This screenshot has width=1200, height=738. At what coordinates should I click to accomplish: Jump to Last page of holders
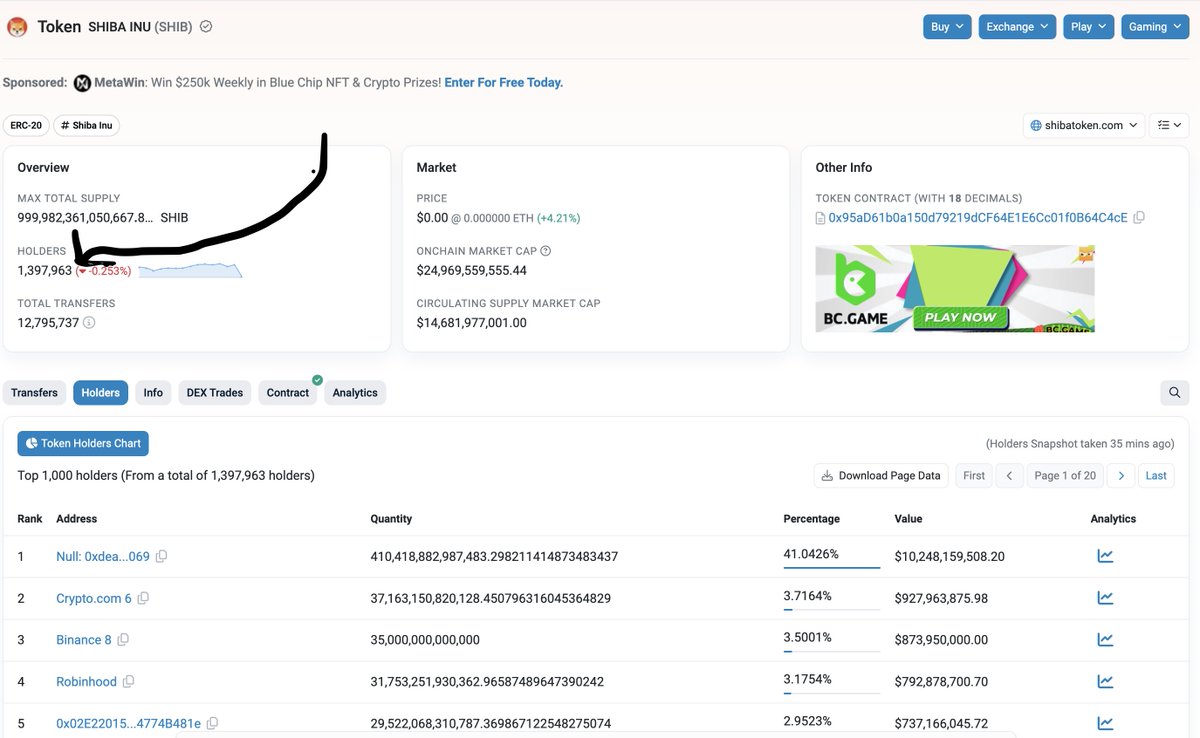point(1156,476)
